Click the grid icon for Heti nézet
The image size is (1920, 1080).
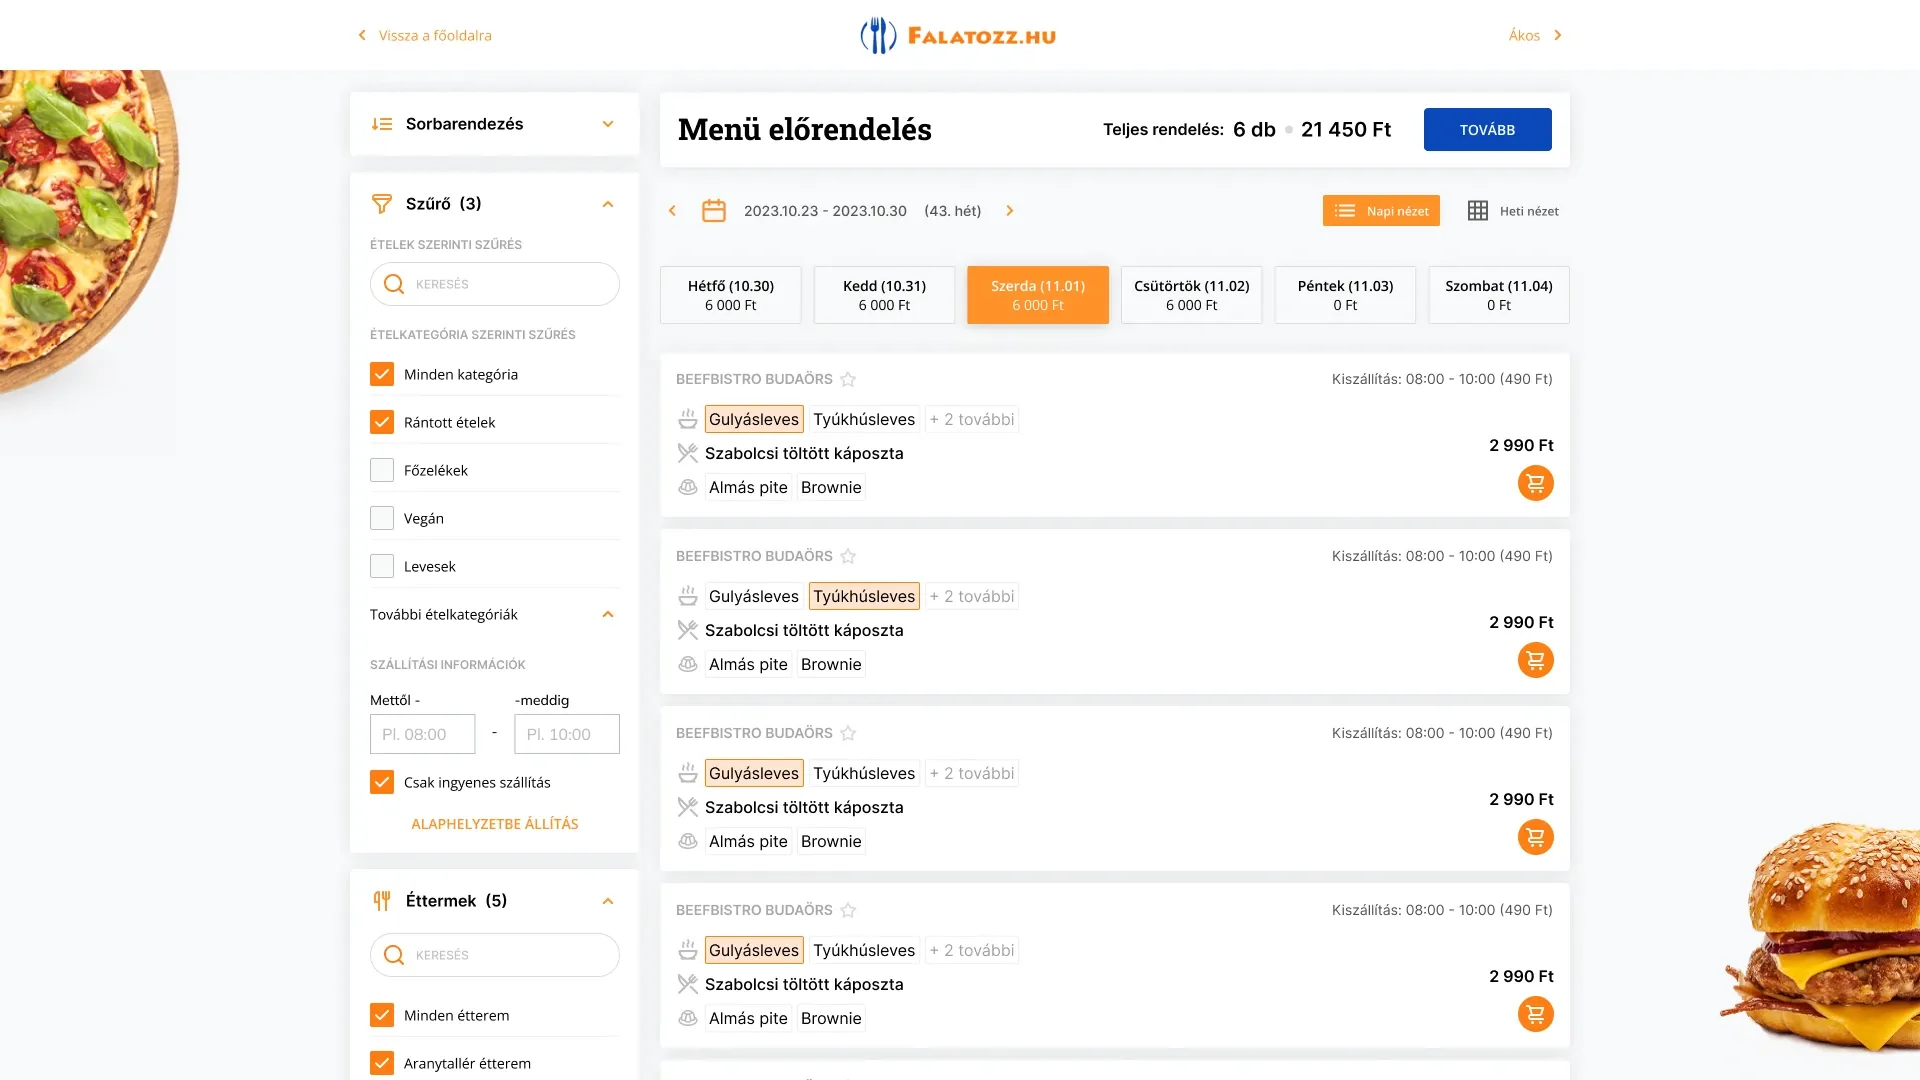coord(1478,211)
